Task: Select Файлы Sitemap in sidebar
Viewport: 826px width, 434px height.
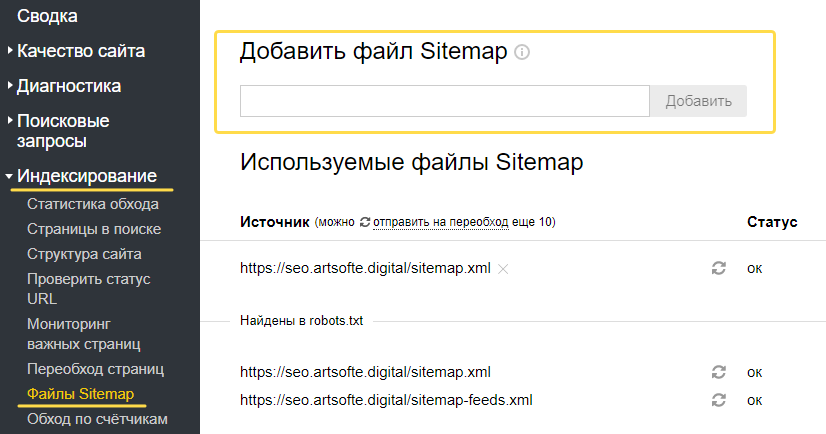Action: tap(80, 394)
